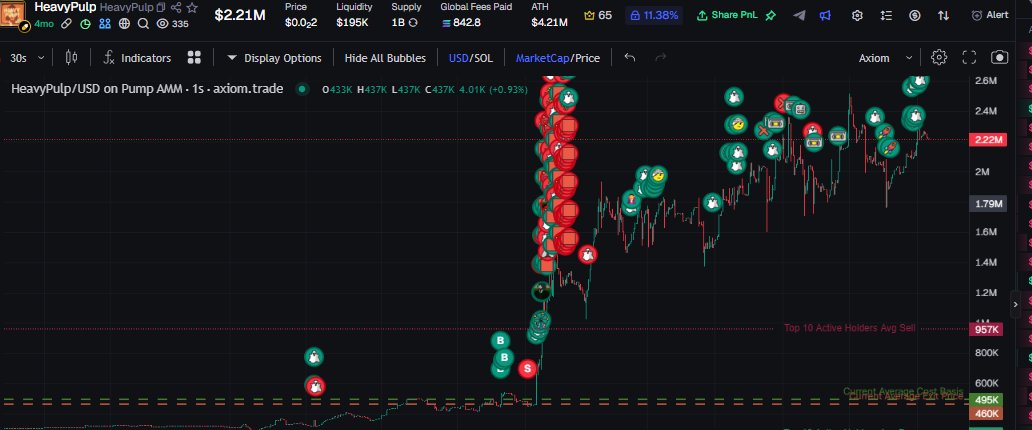Click the Telegram paper-plane icon
The image size is (1032, 430).
799,15
